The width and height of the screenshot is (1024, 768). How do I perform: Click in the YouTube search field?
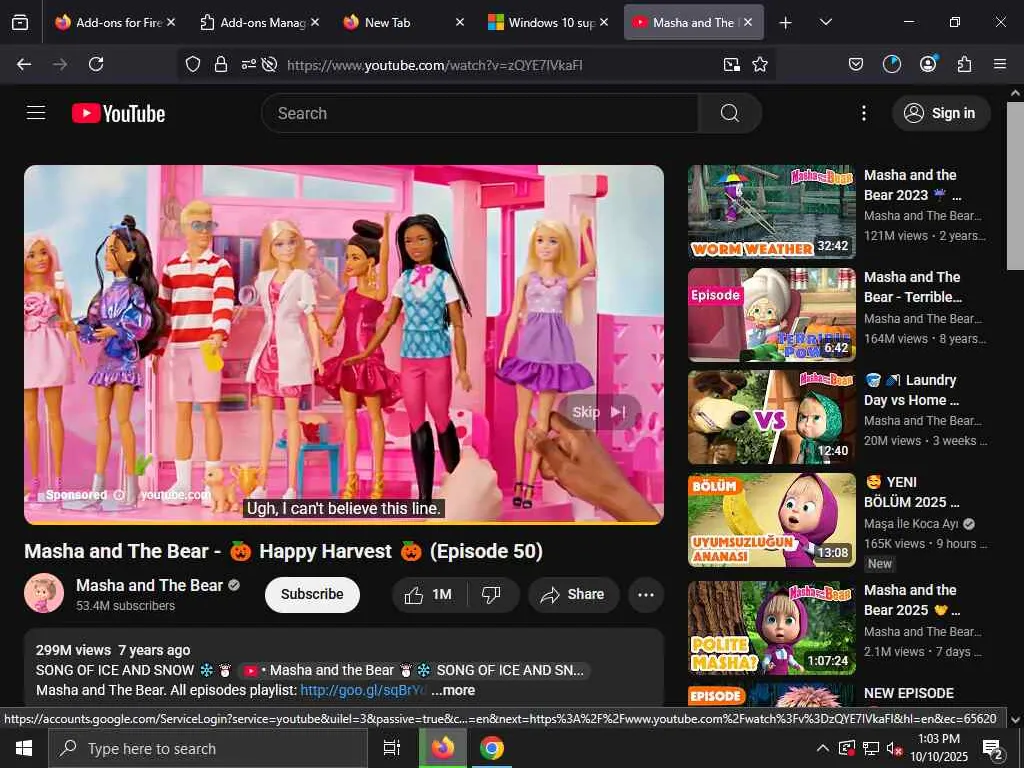pos(480,113)
